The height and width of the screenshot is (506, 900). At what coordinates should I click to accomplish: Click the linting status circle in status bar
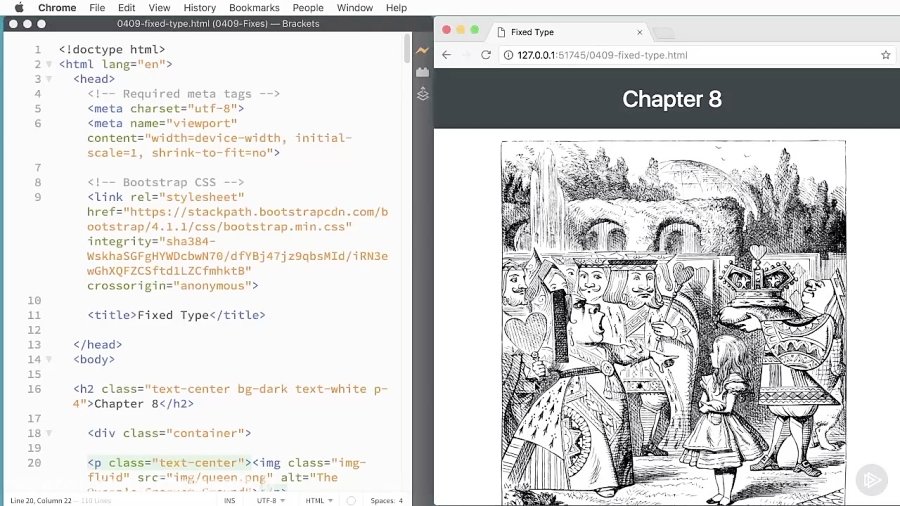[x=351, y=500]
